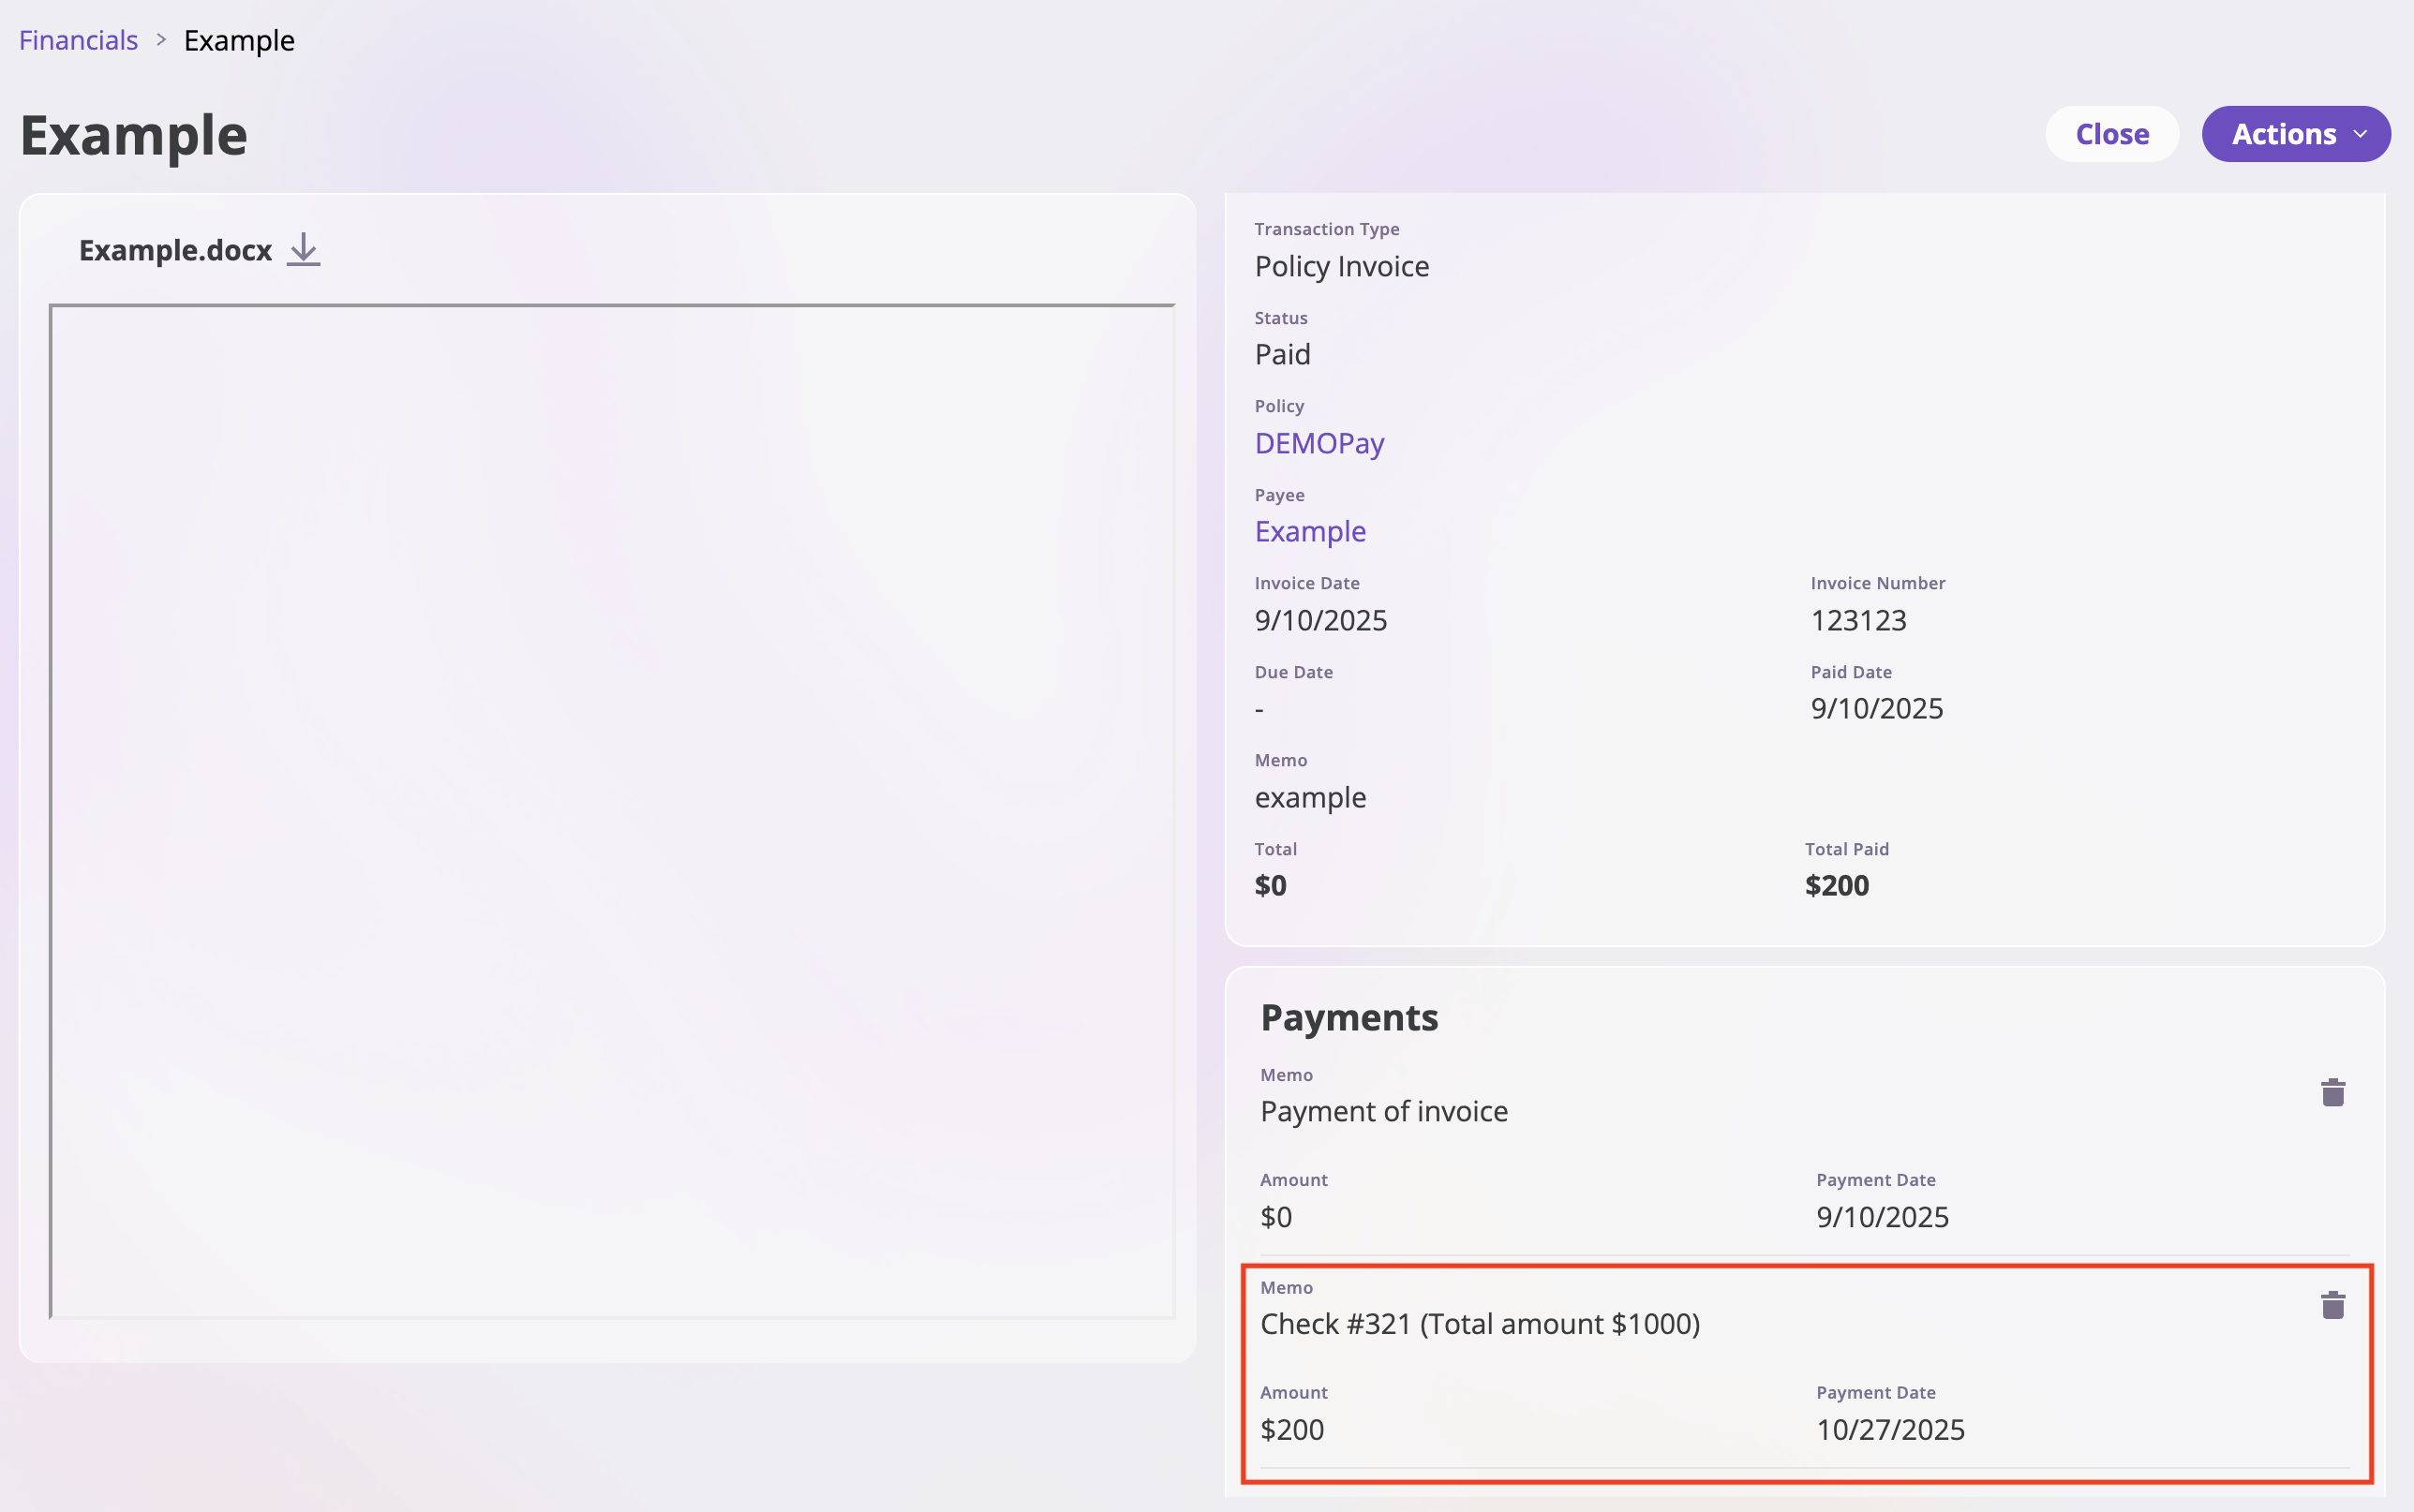Screen dimensions: 2414x1512
Task: Click the chevron arrow inside Actions button
Action: (2360, 134)
